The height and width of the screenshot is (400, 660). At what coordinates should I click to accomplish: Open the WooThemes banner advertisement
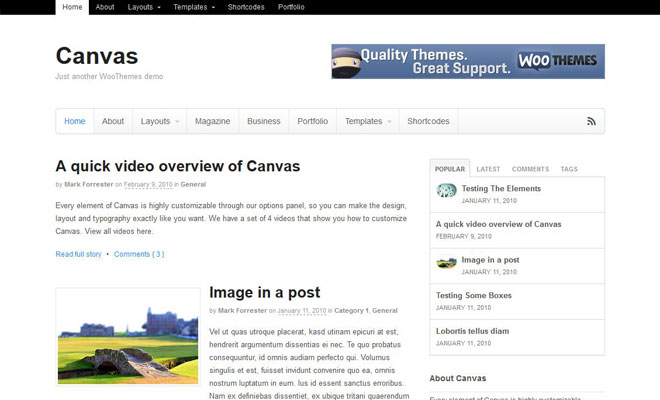[467, 61]
